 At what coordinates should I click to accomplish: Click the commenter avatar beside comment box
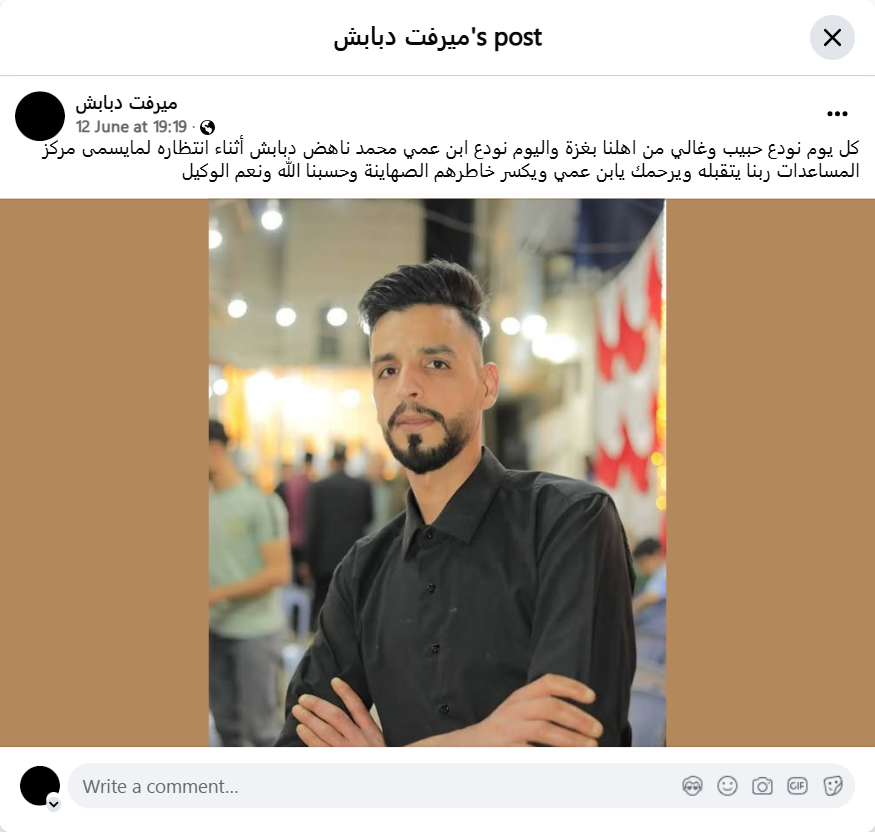40,786
